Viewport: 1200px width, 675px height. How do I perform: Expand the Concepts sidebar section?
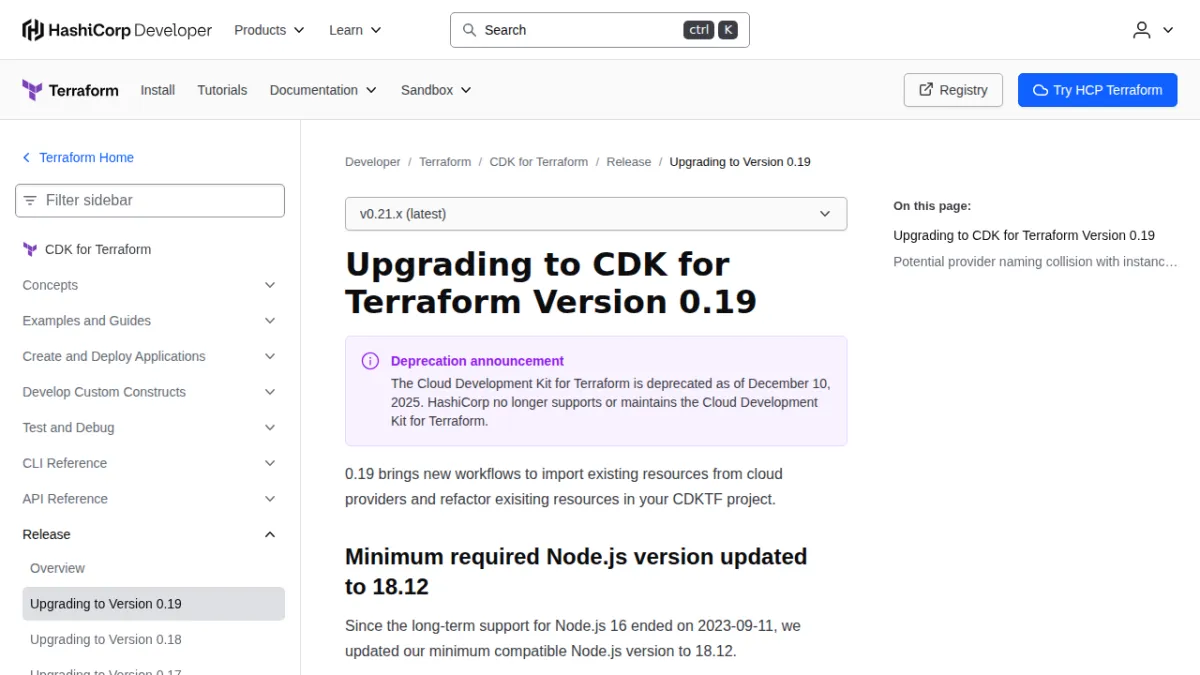point(150,285)
